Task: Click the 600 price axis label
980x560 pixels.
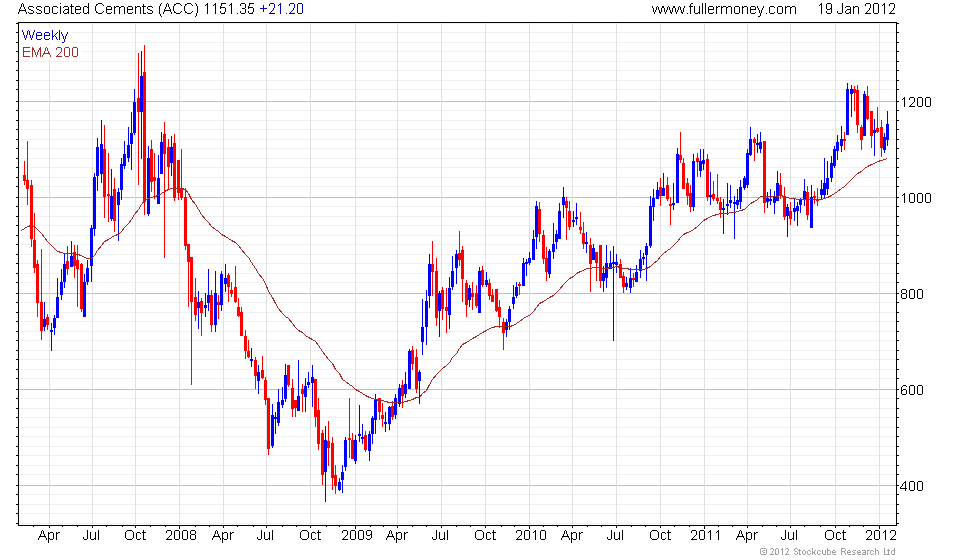Action: (x=912, y=390)
